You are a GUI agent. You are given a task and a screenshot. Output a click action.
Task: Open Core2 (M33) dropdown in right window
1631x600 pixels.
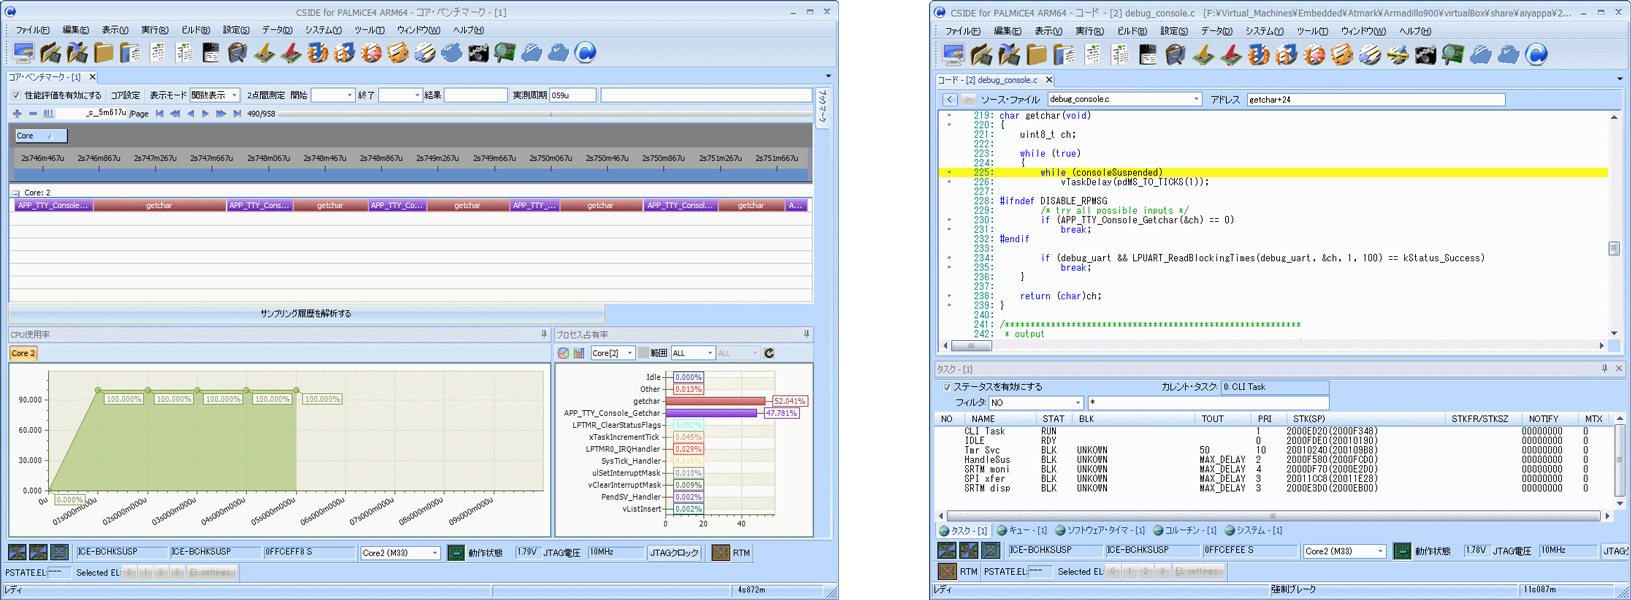pyautogui.click(x=1344, y=551)
